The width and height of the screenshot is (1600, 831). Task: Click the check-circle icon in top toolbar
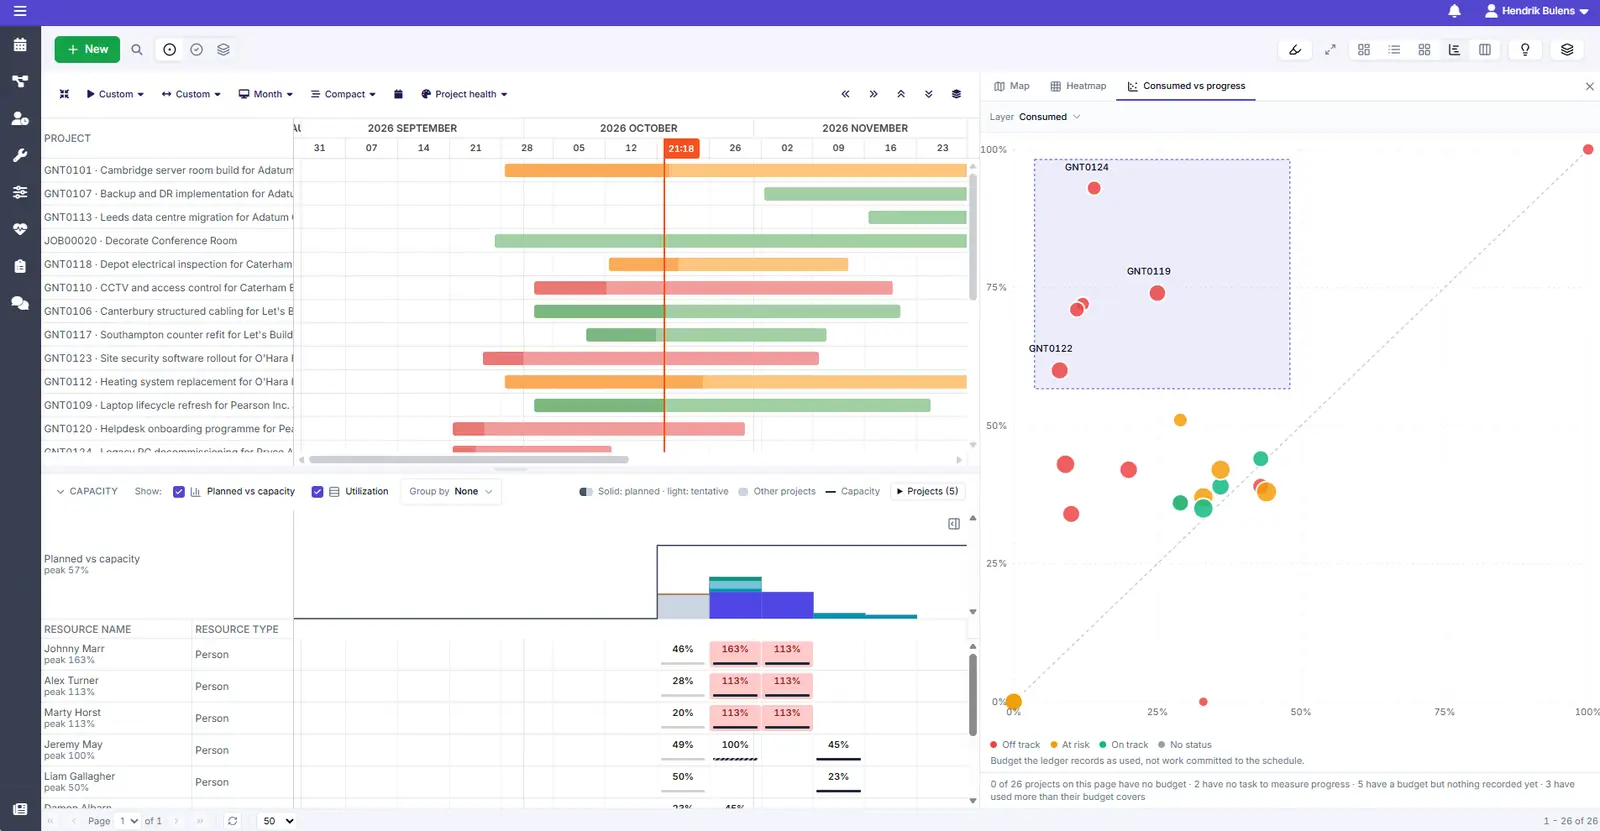click(x=197, y=49)
